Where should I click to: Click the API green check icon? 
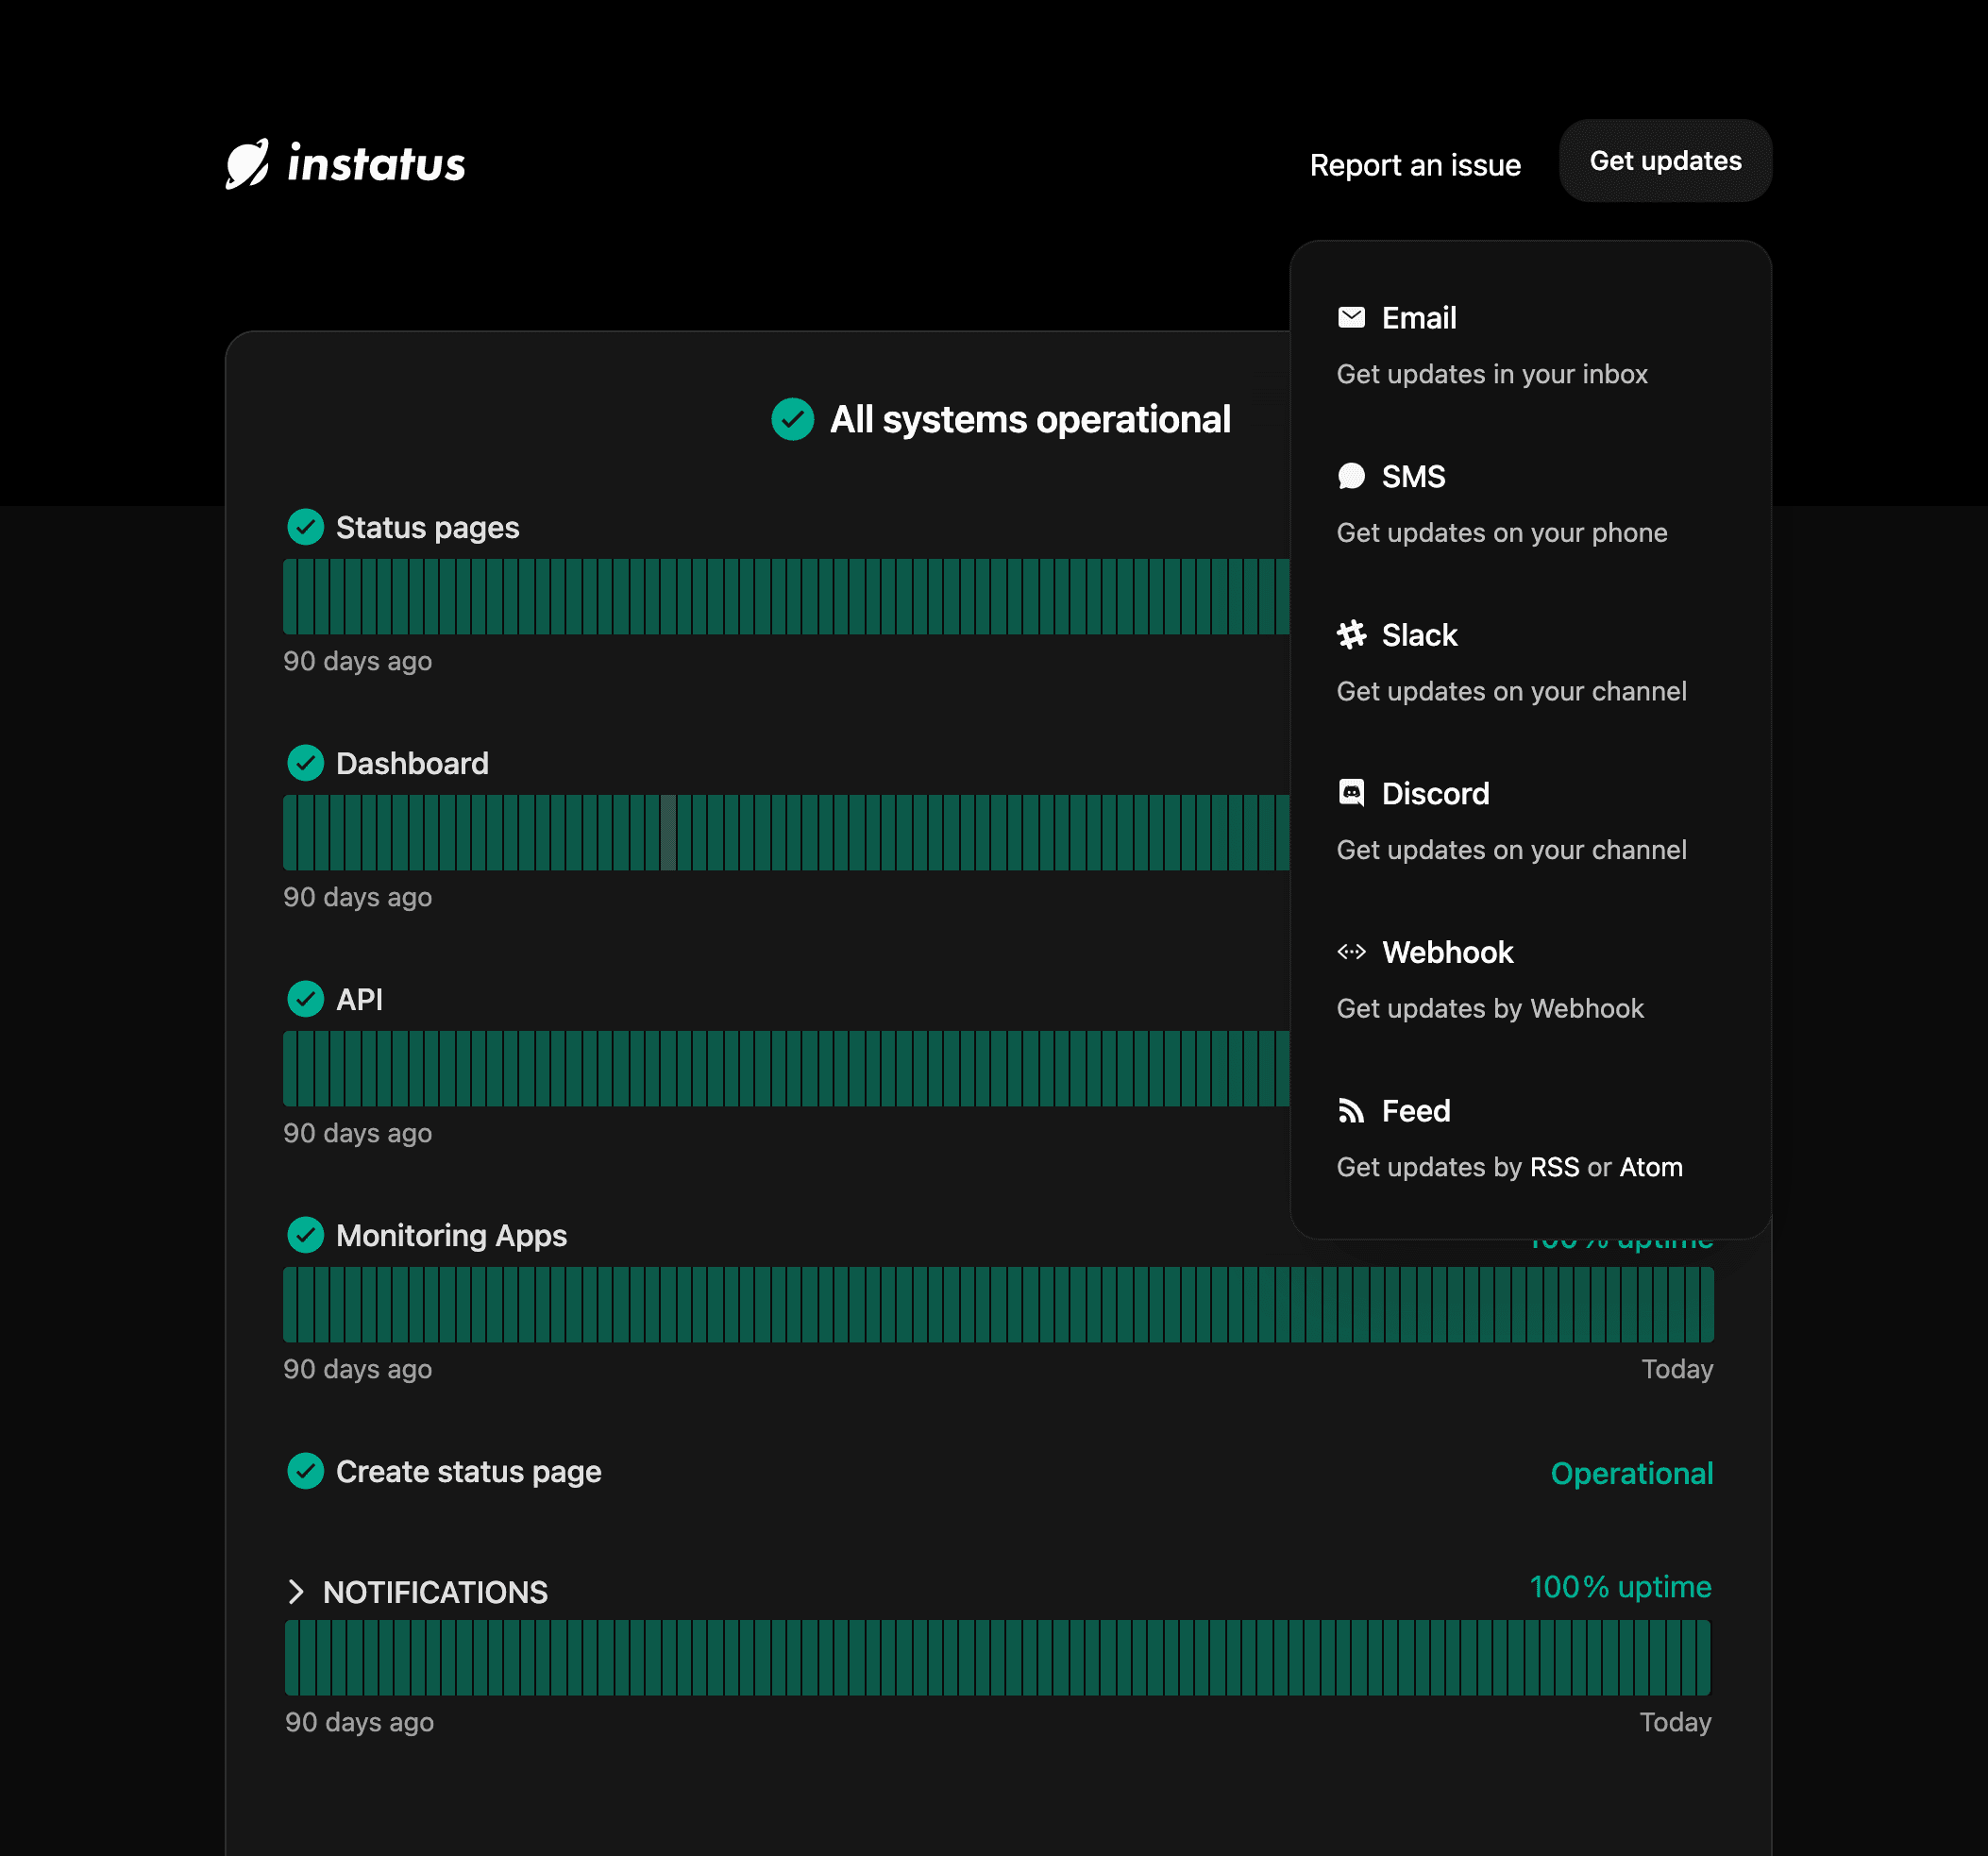tap(305, 999)
